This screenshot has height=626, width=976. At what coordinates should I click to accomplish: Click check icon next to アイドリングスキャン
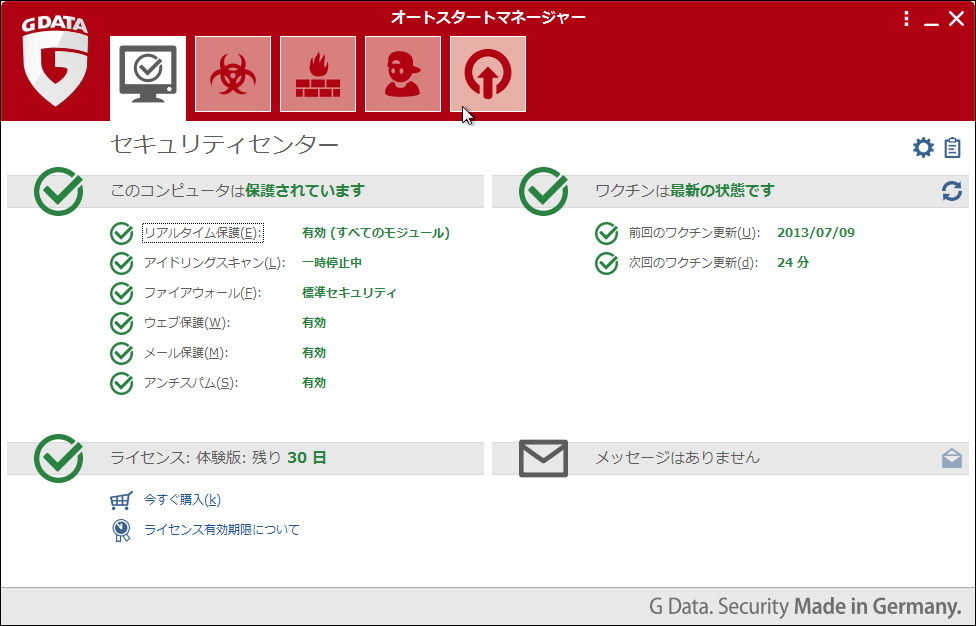[x=121, y=263]
